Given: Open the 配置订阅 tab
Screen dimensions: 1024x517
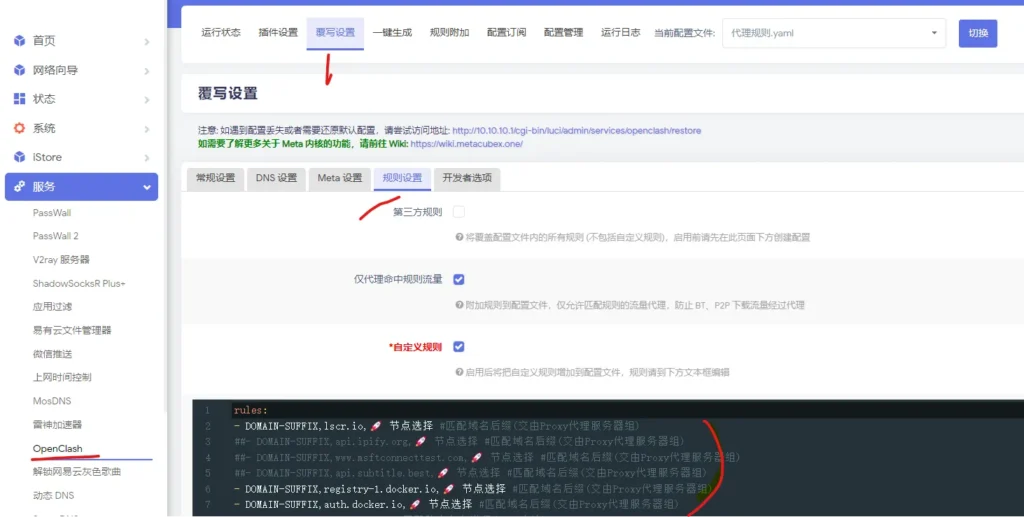Looking at the screenshot, I should tap(507, 32).
